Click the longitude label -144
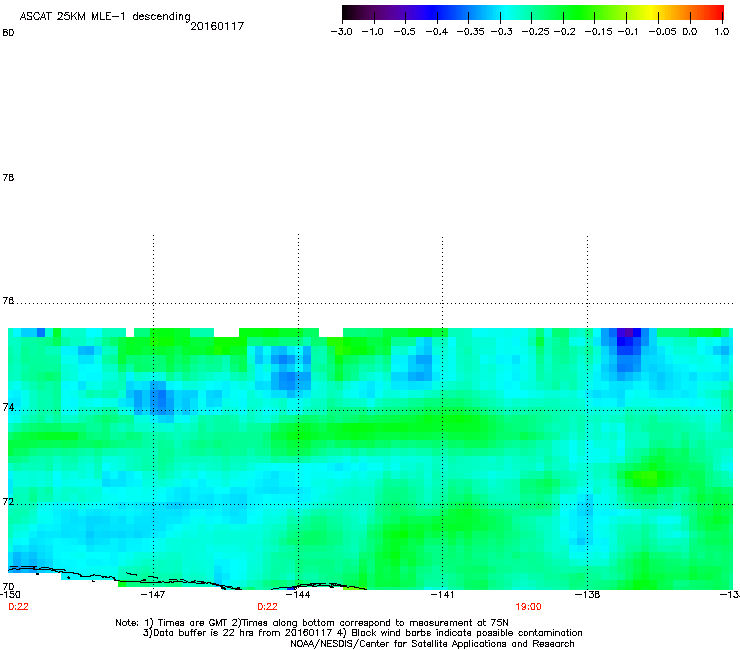740x650 pixels. (x=298, y=594)
